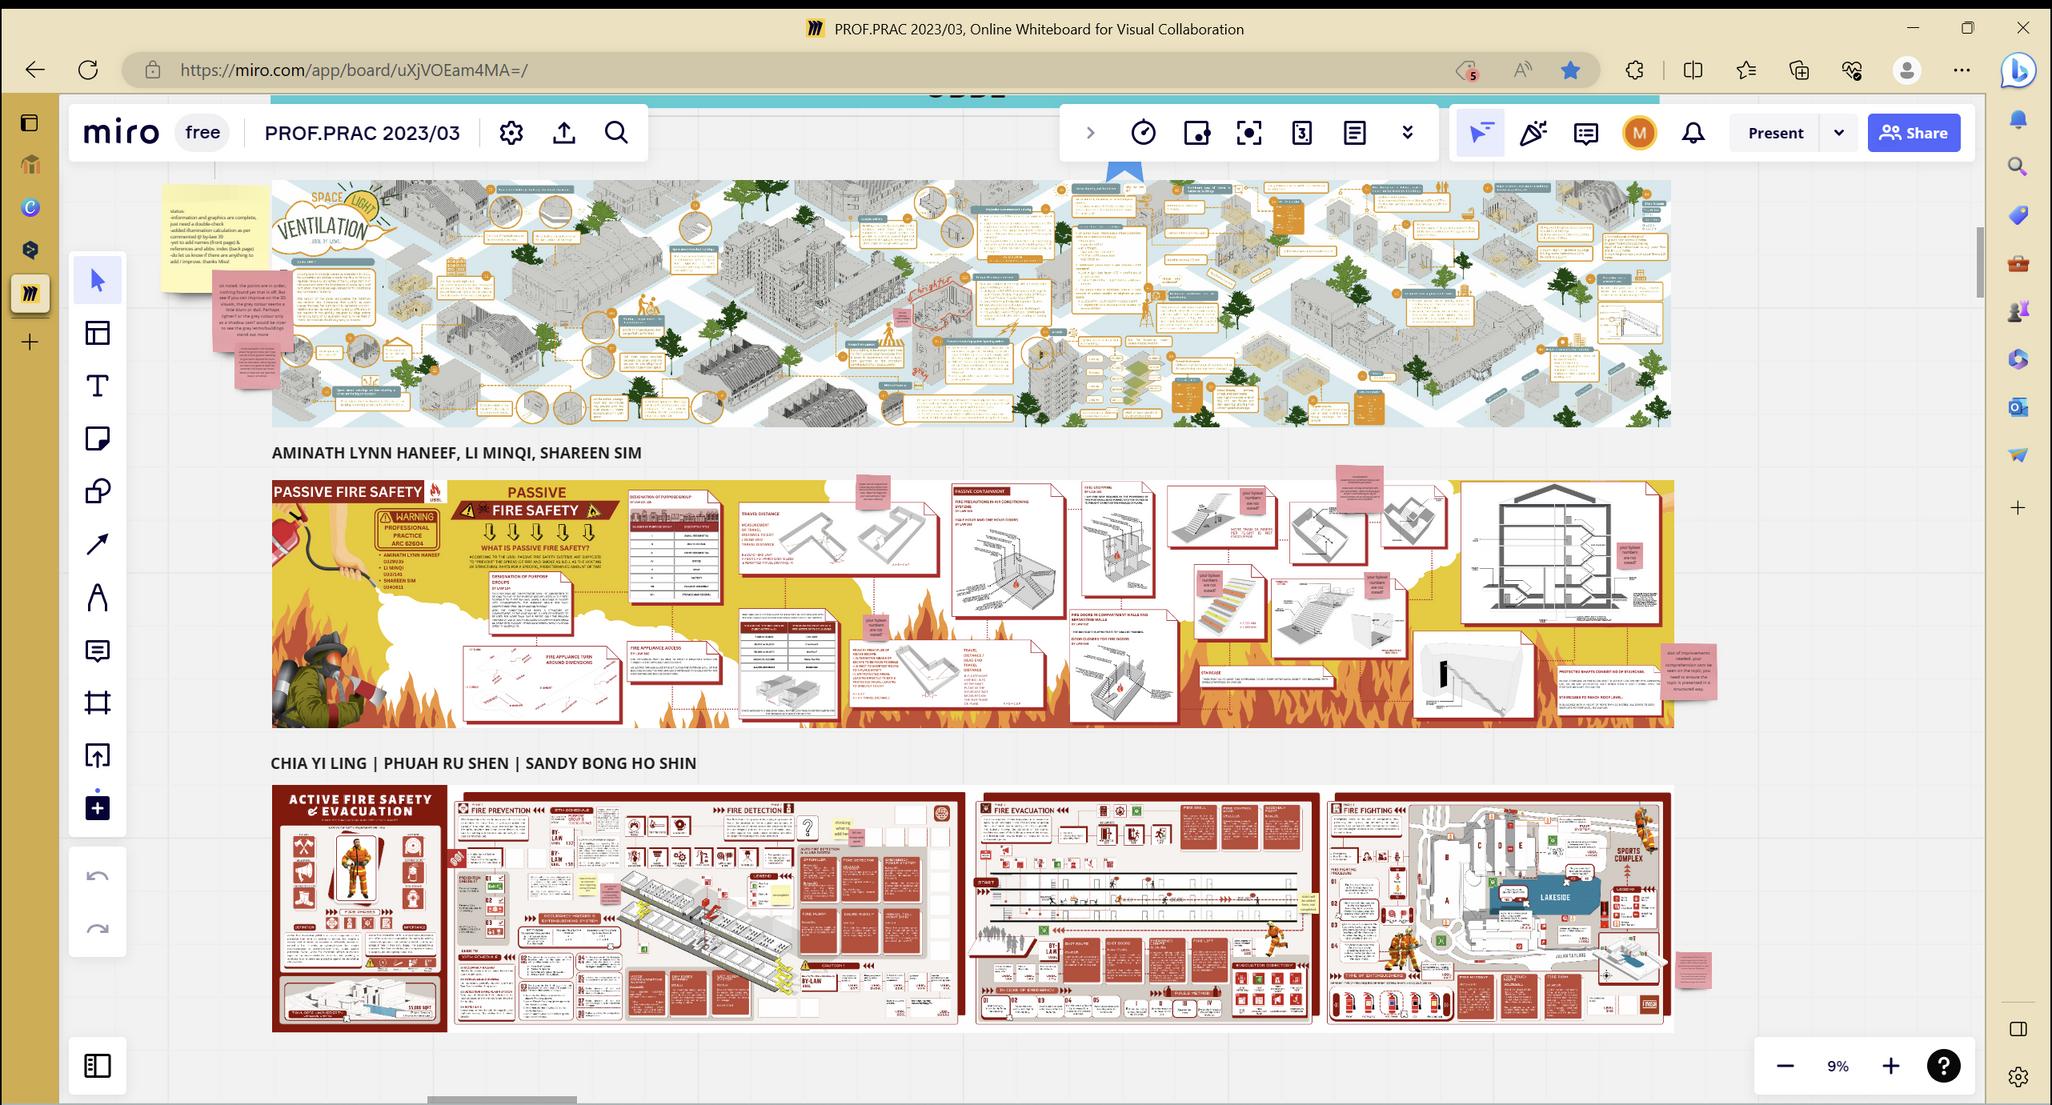The image size is (2052, 1105).
Task: Toggle collaborator cursors visibility
Action: 1481,133
